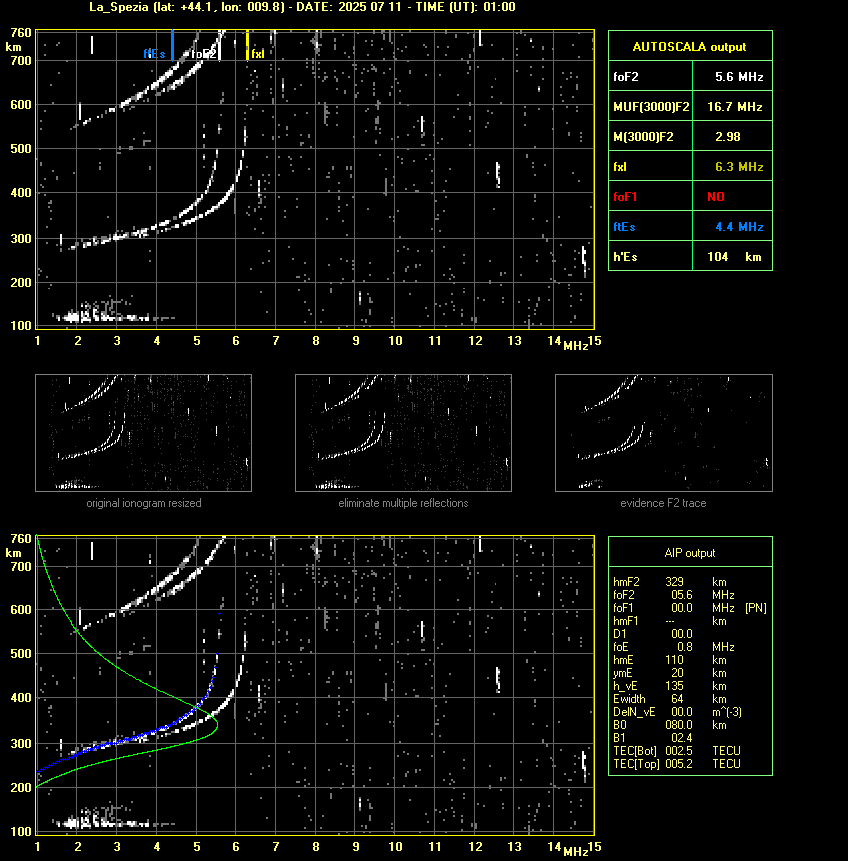848x861 pixels.
Task: Click the 'eliminate multiple reflections' thumbnail
Action: [x=403, y=433]
